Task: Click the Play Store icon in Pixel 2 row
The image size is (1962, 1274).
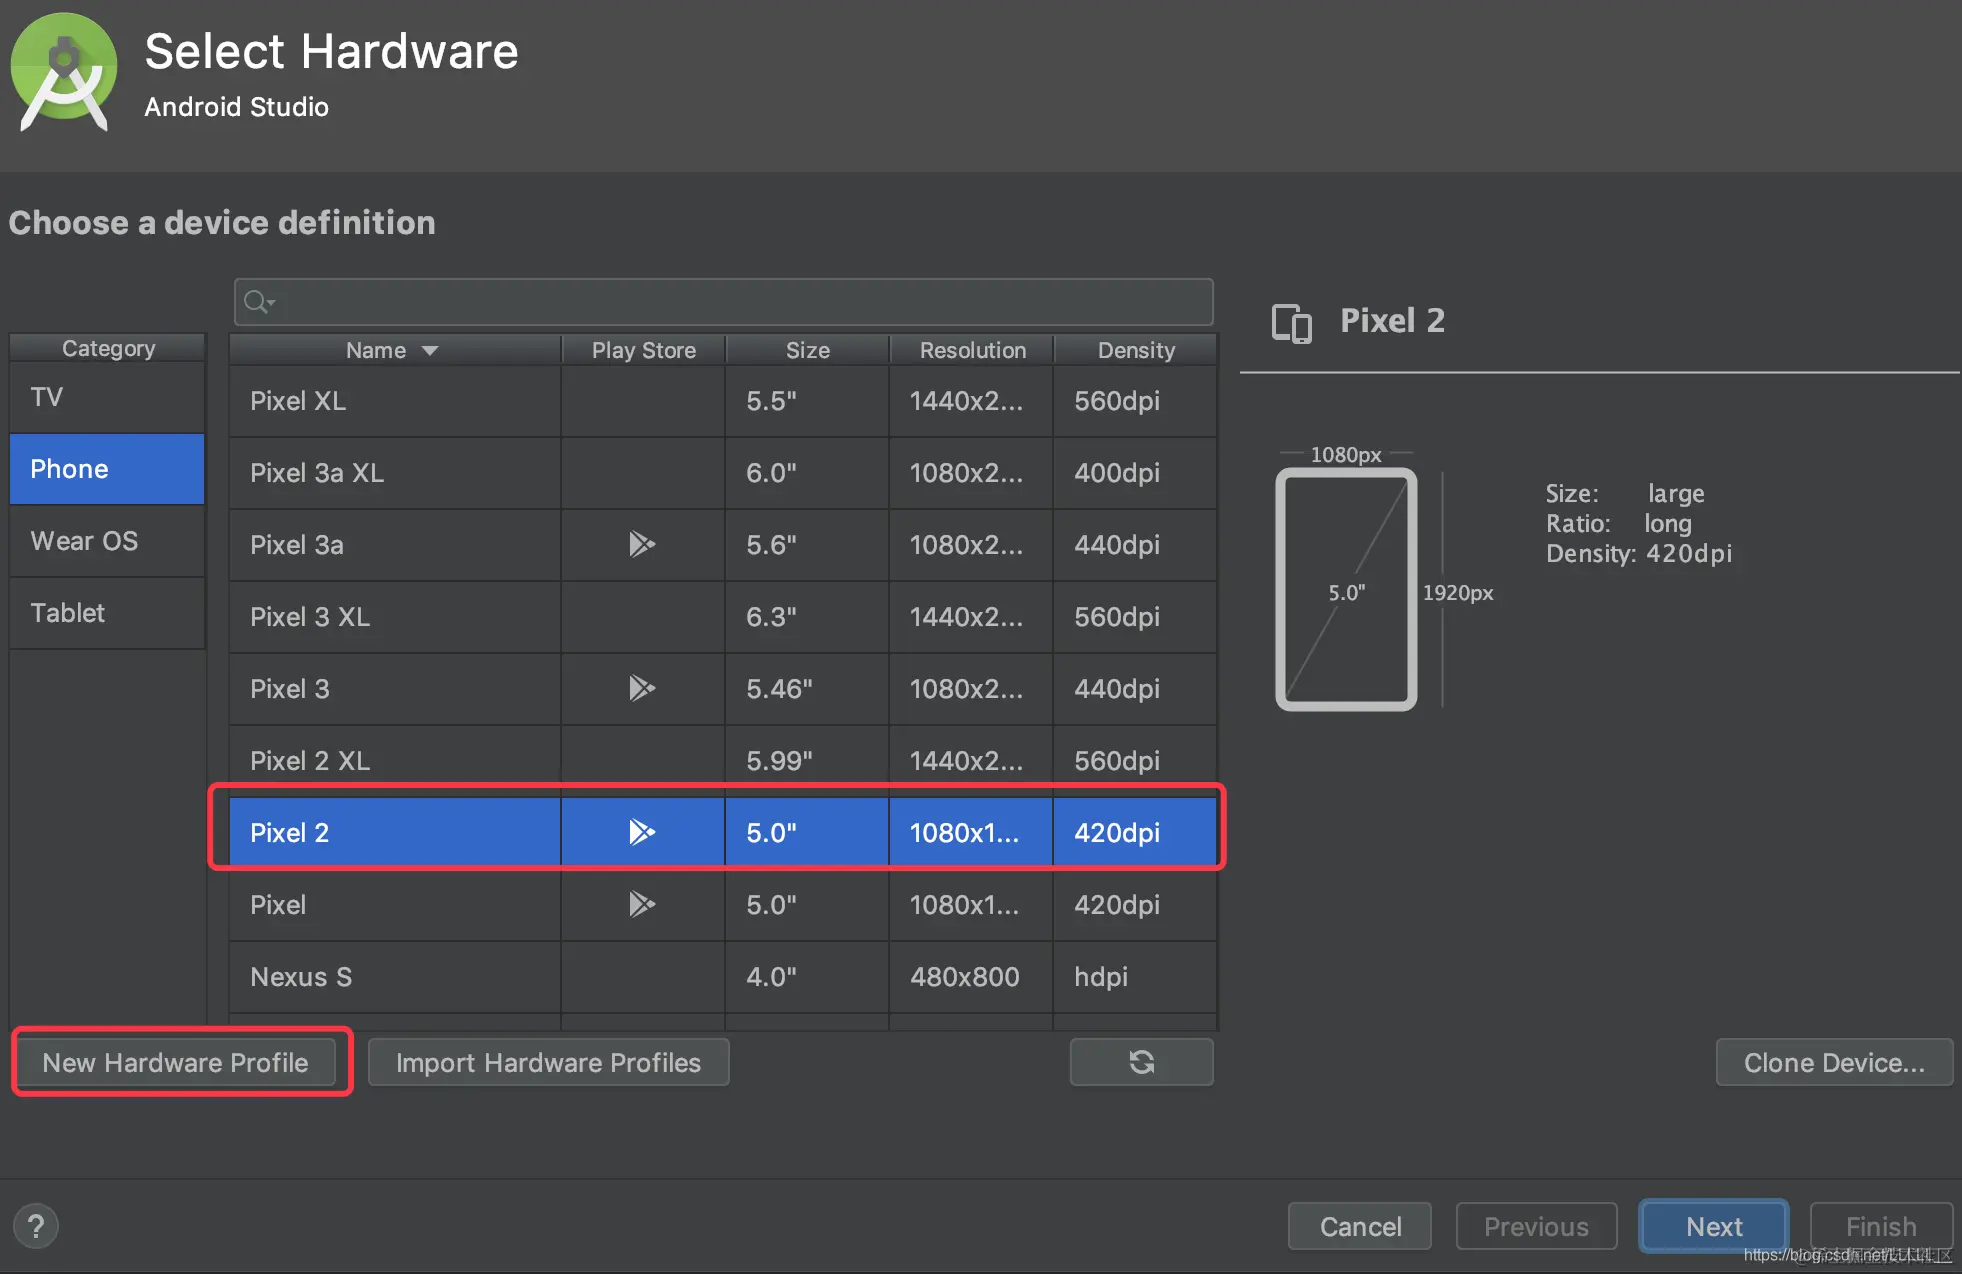Action: (641, 832)
